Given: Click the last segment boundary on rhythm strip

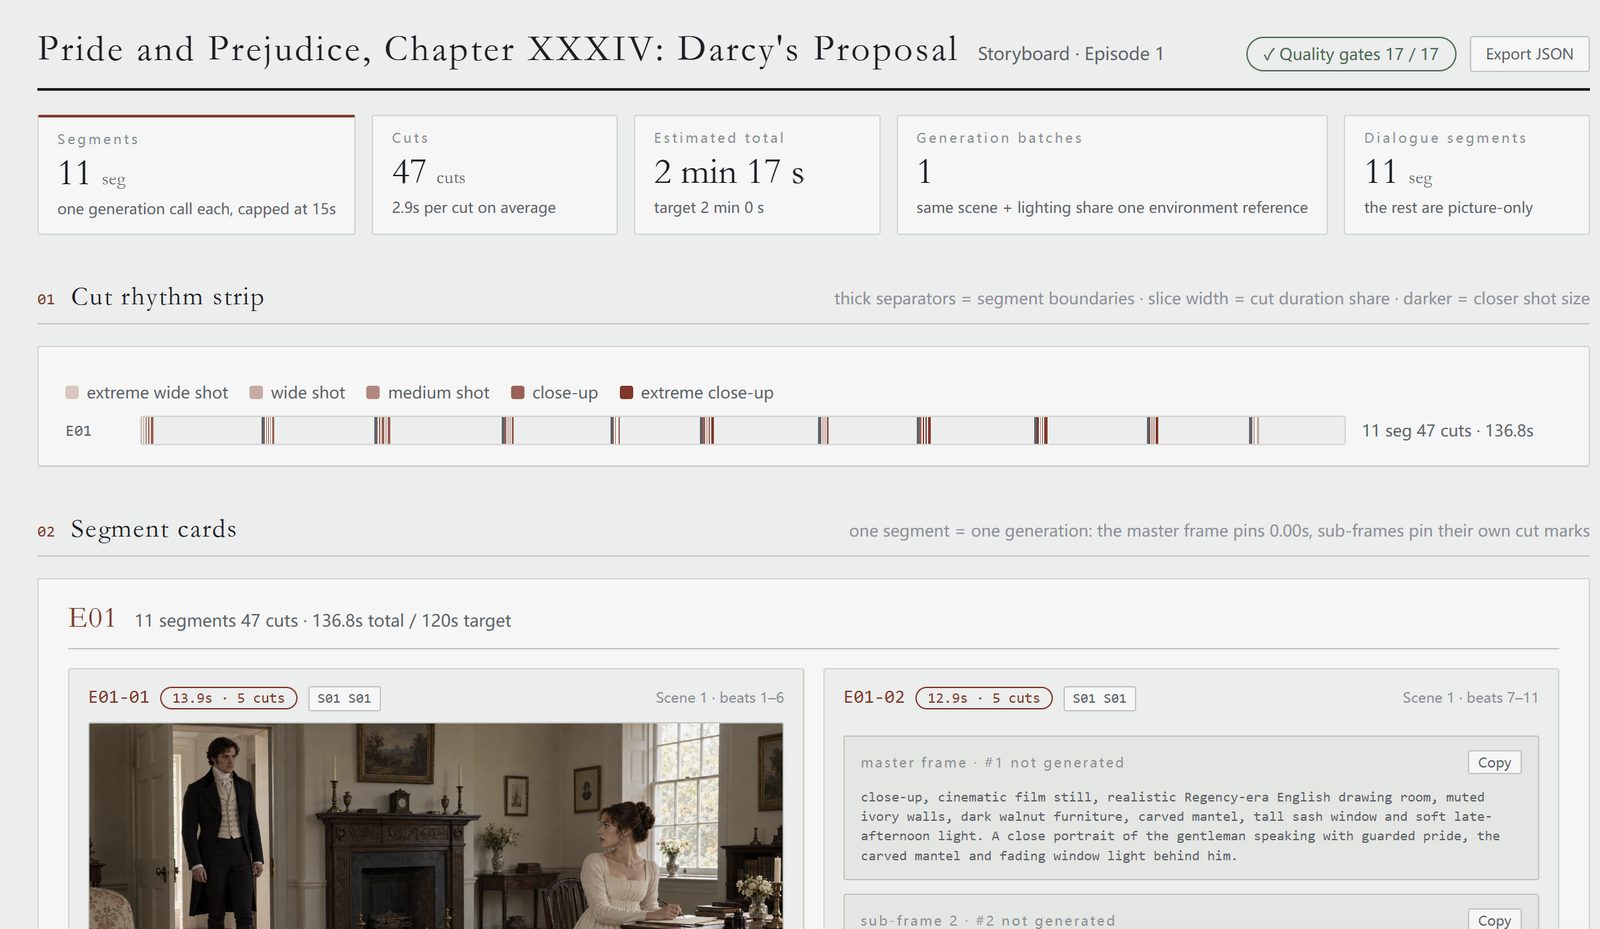Looking at the screenshot, I should pos(1250,431).
